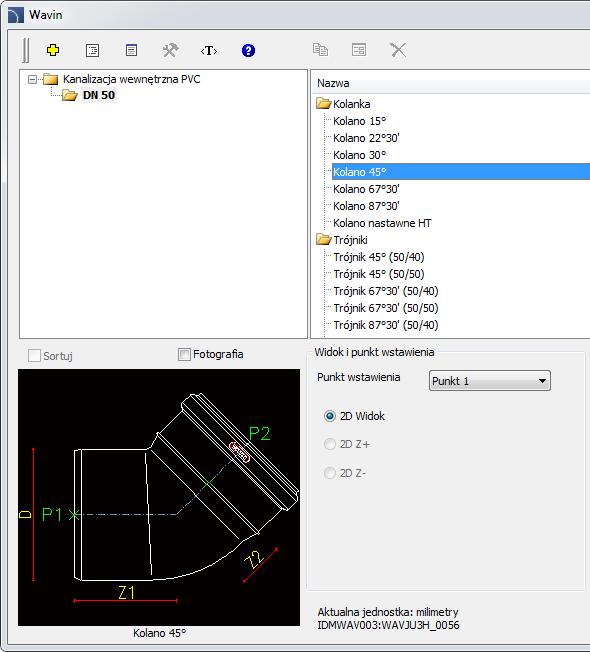Screen dimensions: 590x652
Task: Click the yellow plus add icon
Action: 53,50
